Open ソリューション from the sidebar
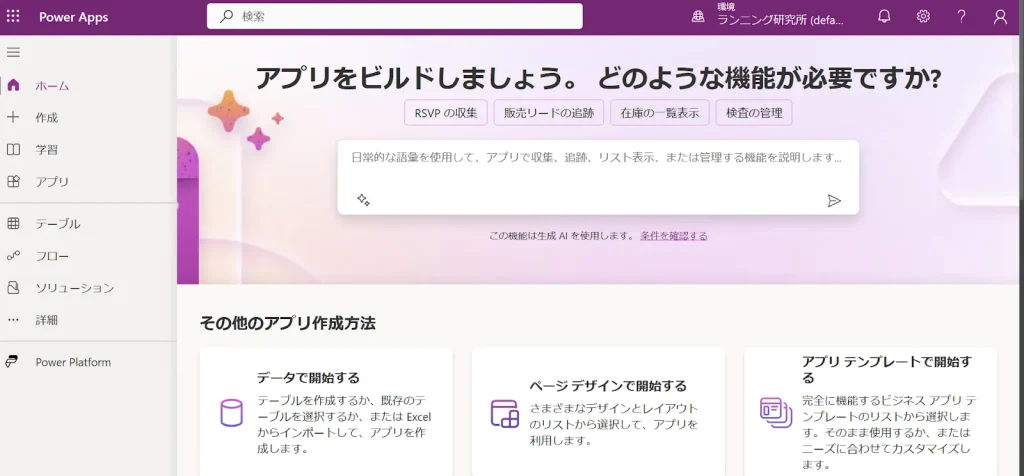The width and height of the screenshot is (1024, 476). [x=74, y=288]
